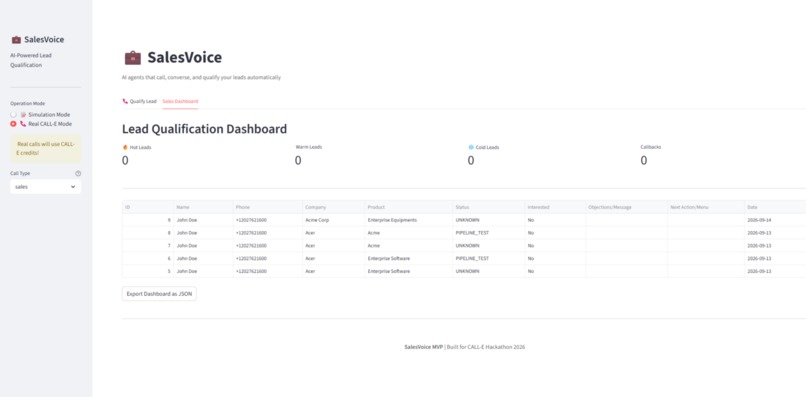Click the Acme Corp company cell
This screenshot has width=806, height=397.
pos(334,220)
